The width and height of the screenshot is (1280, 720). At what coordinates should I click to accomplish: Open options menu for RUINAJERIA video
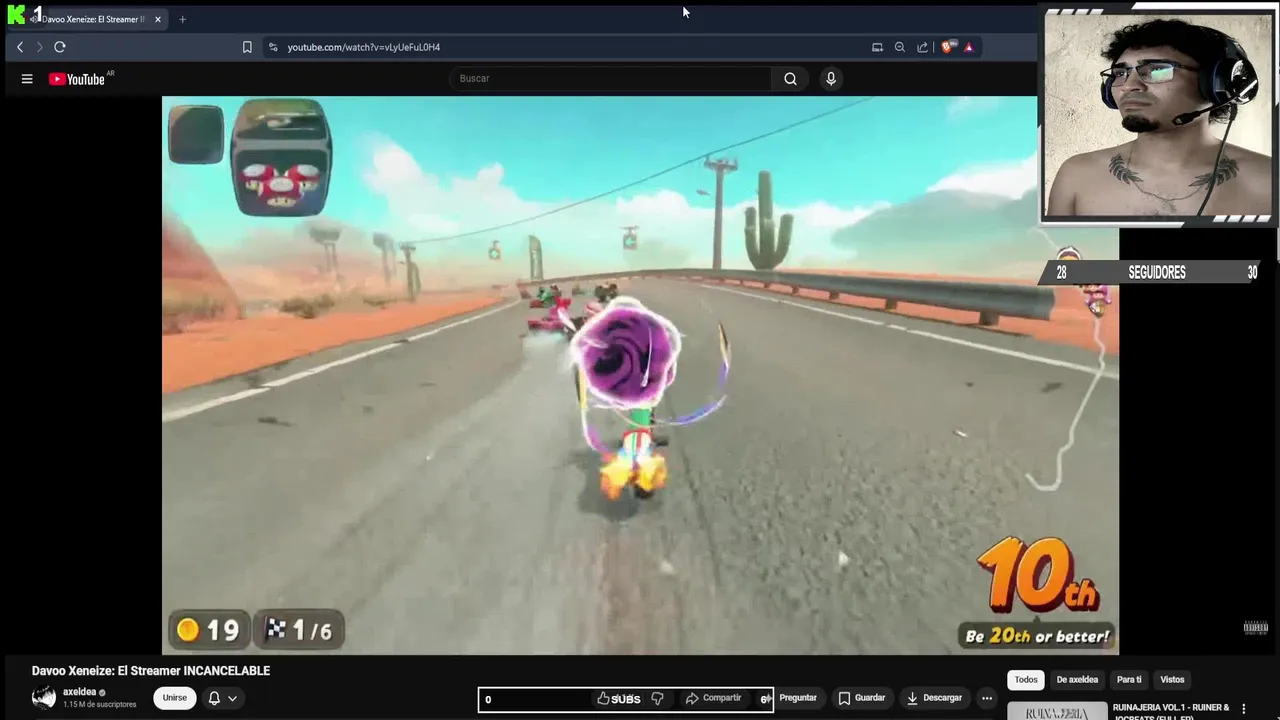[1244, 709]
